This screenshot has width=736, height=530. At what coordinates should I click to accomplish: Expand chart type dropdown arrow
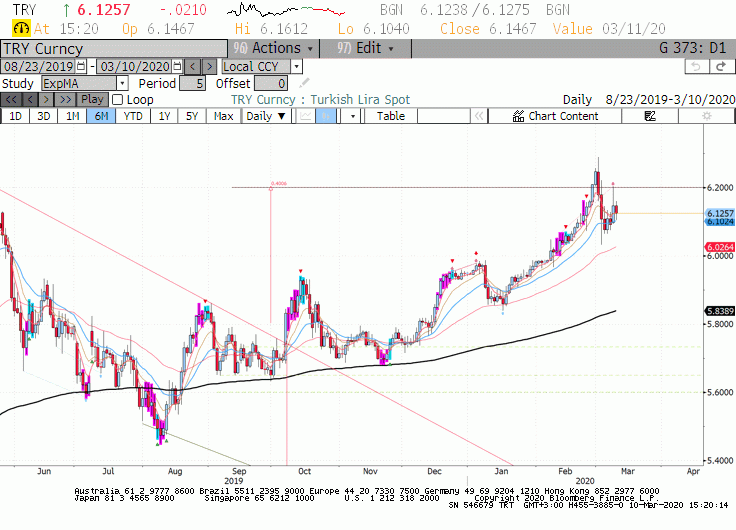(x=352, y=116)
